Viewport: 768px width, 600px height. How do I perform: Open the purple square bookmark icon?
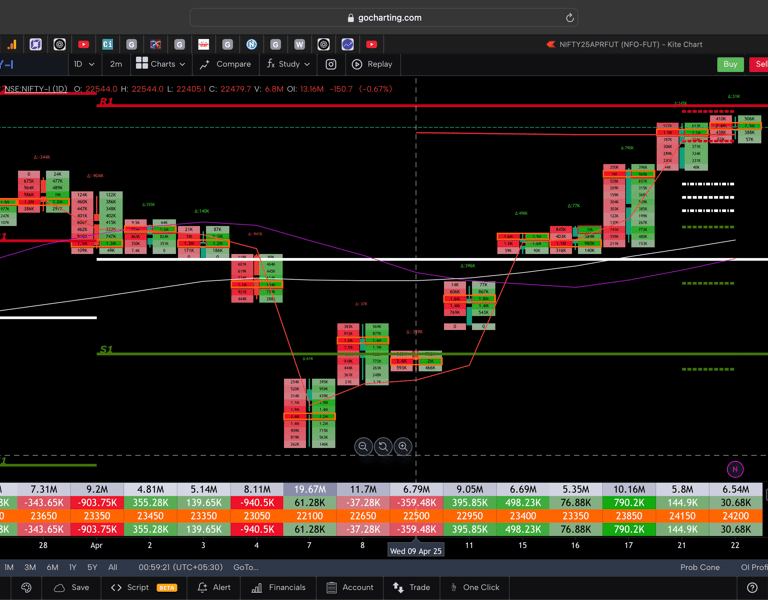(35, 45)
